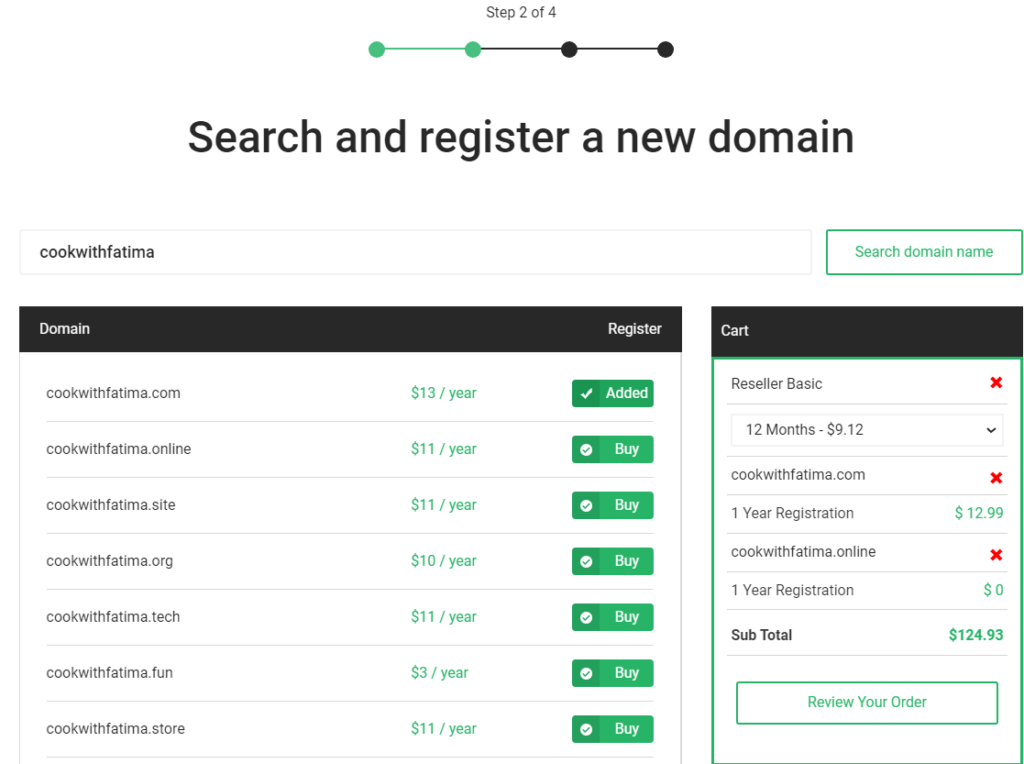Click the Buy icon for cookwithfatima.org
Image resolution: width=1024 pixels, height=764 pixels.
point(587,561)
